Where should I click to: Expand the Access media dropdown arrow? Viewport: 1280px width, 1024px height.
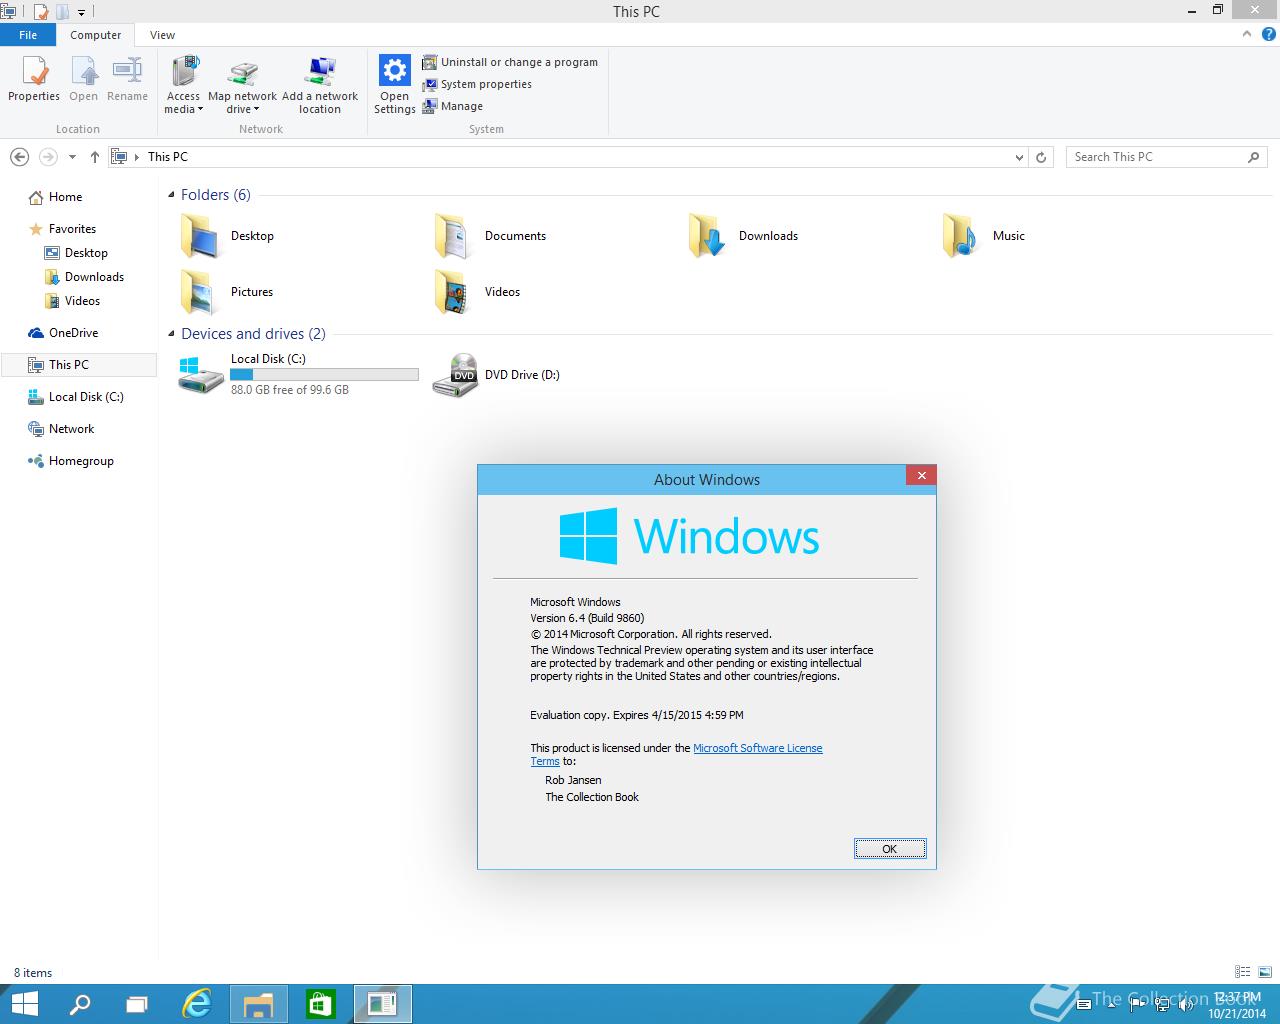(x=200, y=110)
